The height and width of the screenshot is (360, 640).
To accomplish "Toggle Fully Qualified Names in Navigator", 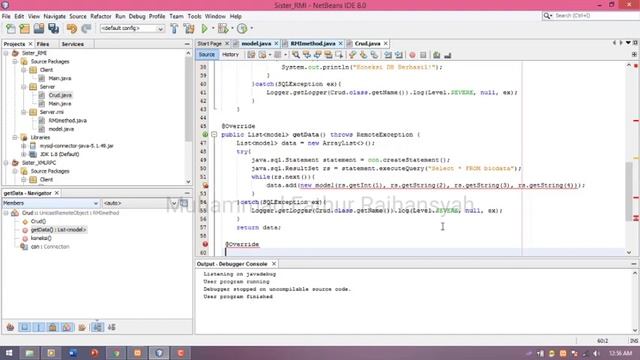I will (x=82, y=327).
